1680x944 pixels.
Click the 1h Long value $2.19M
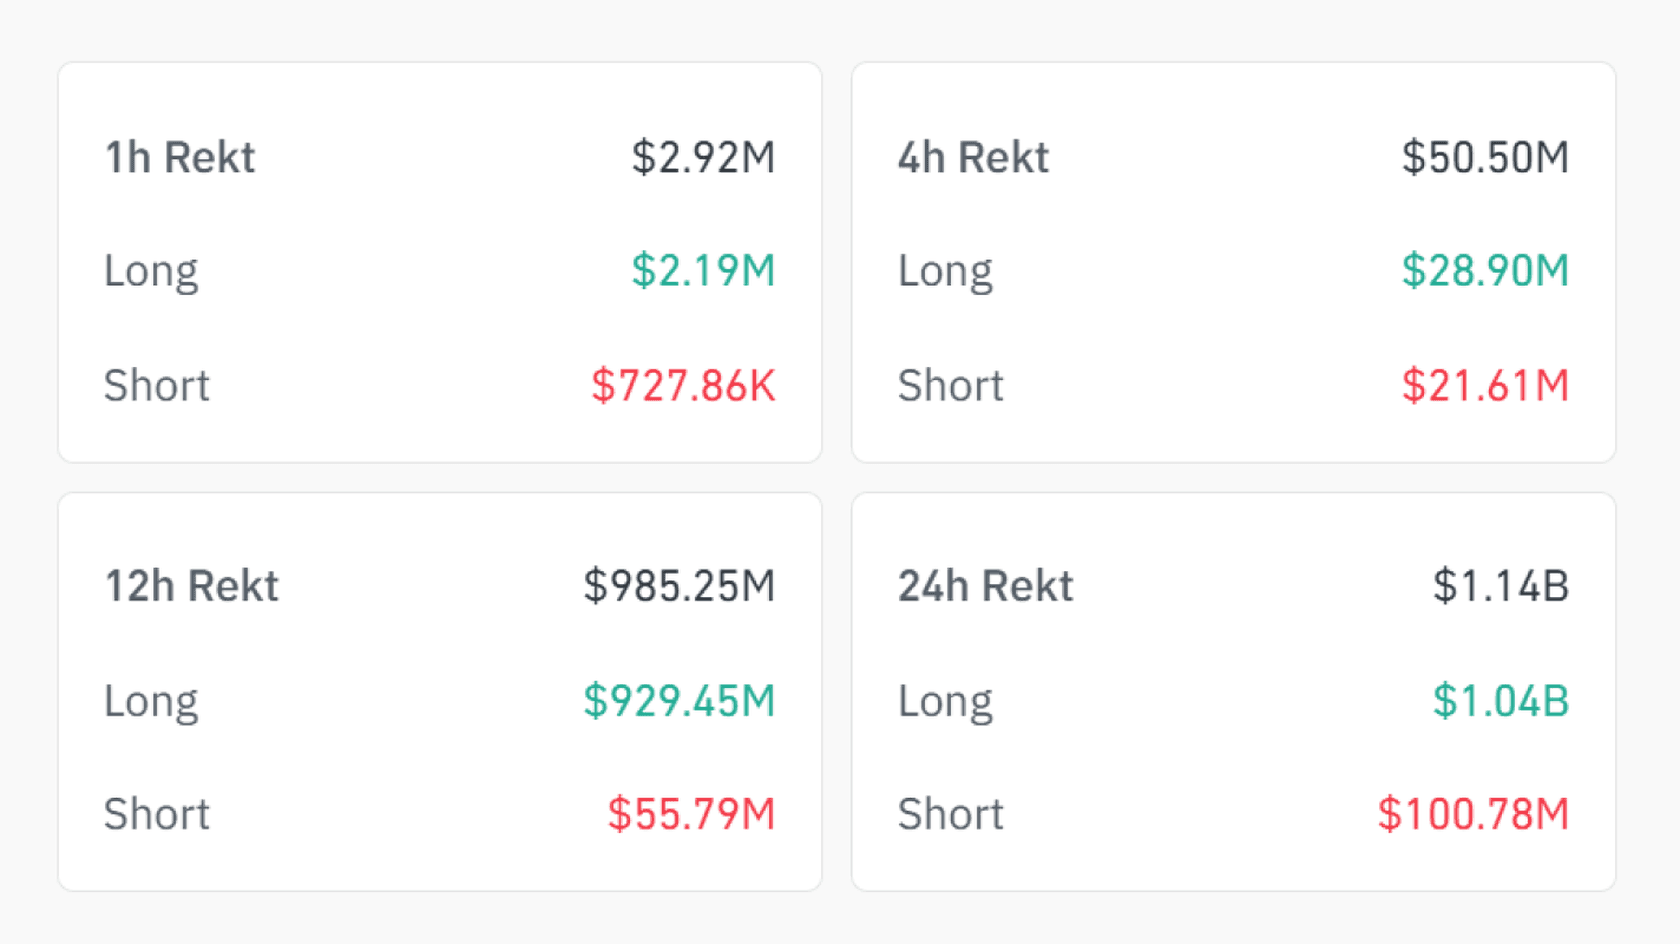click(x=703, y=270)
